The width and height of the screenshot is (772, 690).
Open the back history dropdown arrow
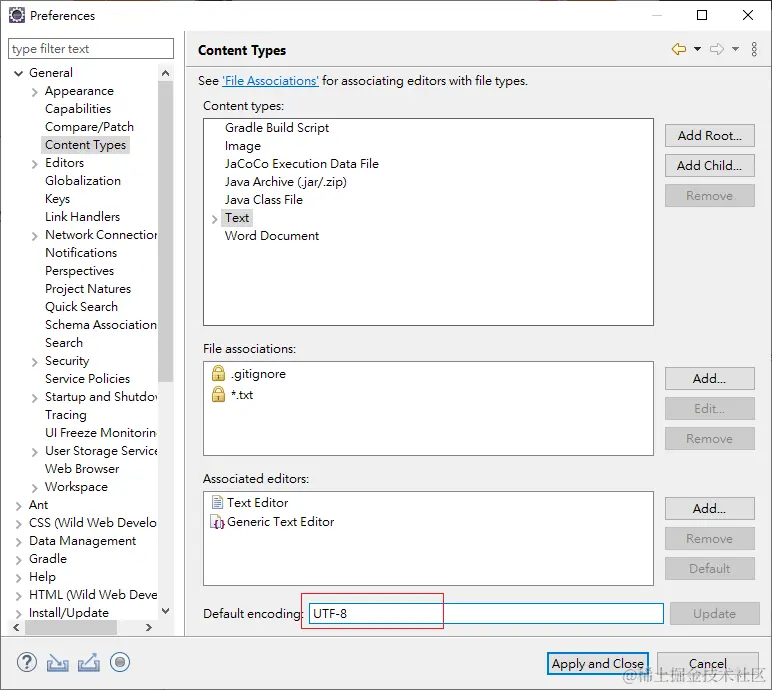point(697,49)
